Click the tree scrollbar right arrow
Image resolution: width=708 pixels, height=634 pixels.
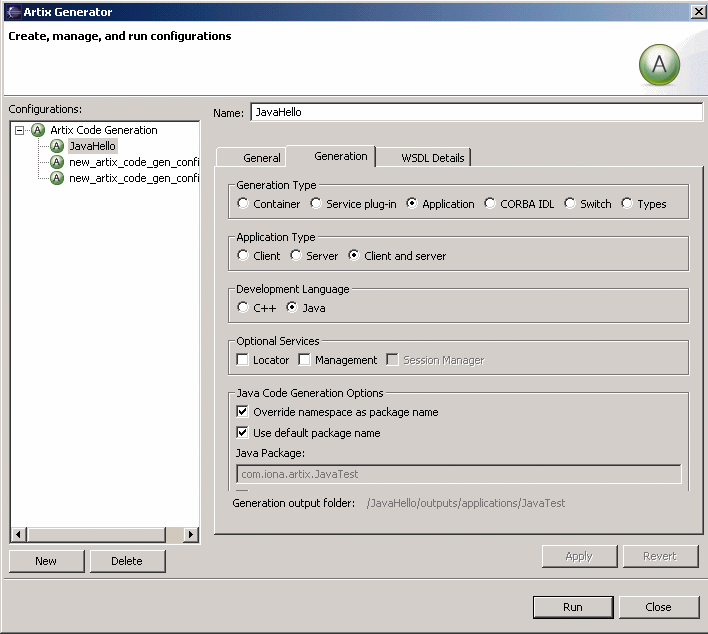(x=191, y=535)
